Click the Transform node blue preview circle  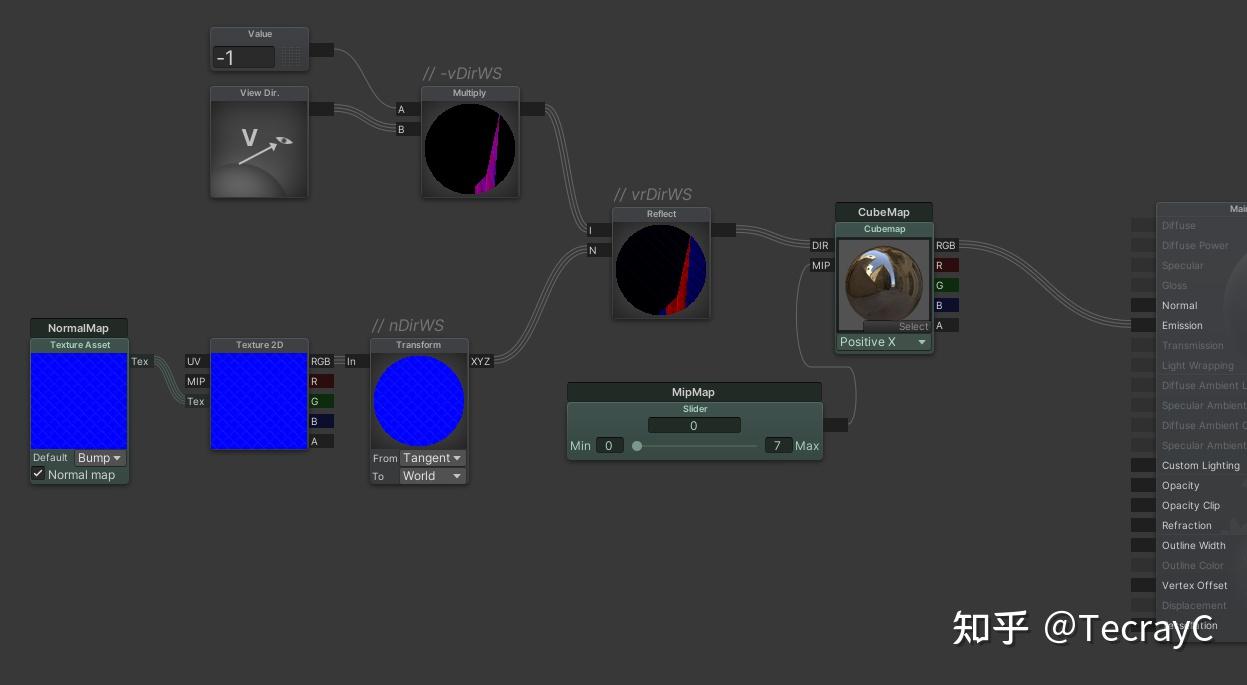tap(419, 400)
